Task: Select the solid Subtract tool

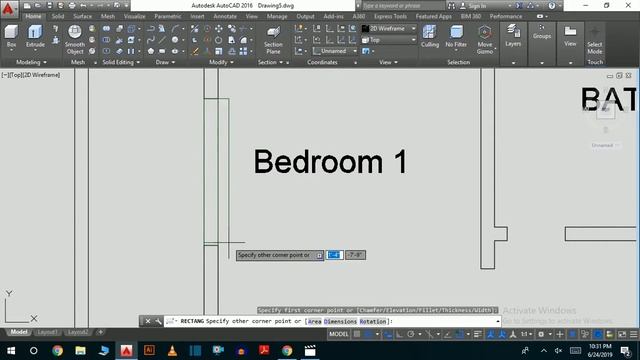Action: pyautogui.click(x=106, y=40)
